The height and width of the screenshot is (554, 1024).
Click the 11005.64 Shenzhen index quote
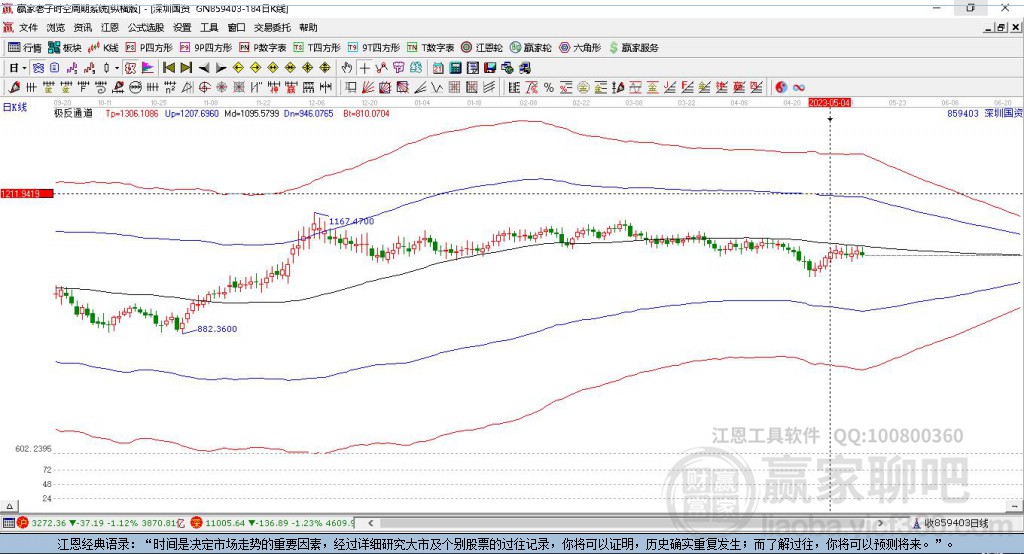click(x=223, y=523)
